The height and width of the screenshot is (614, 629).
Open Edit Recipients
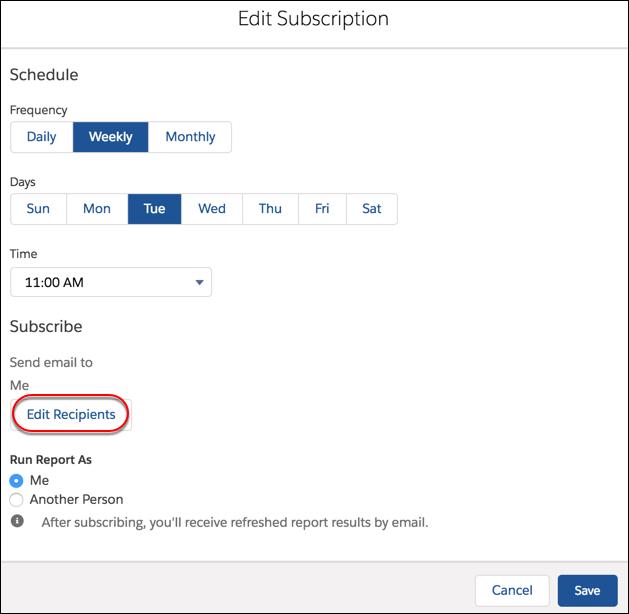click(71, 414)
